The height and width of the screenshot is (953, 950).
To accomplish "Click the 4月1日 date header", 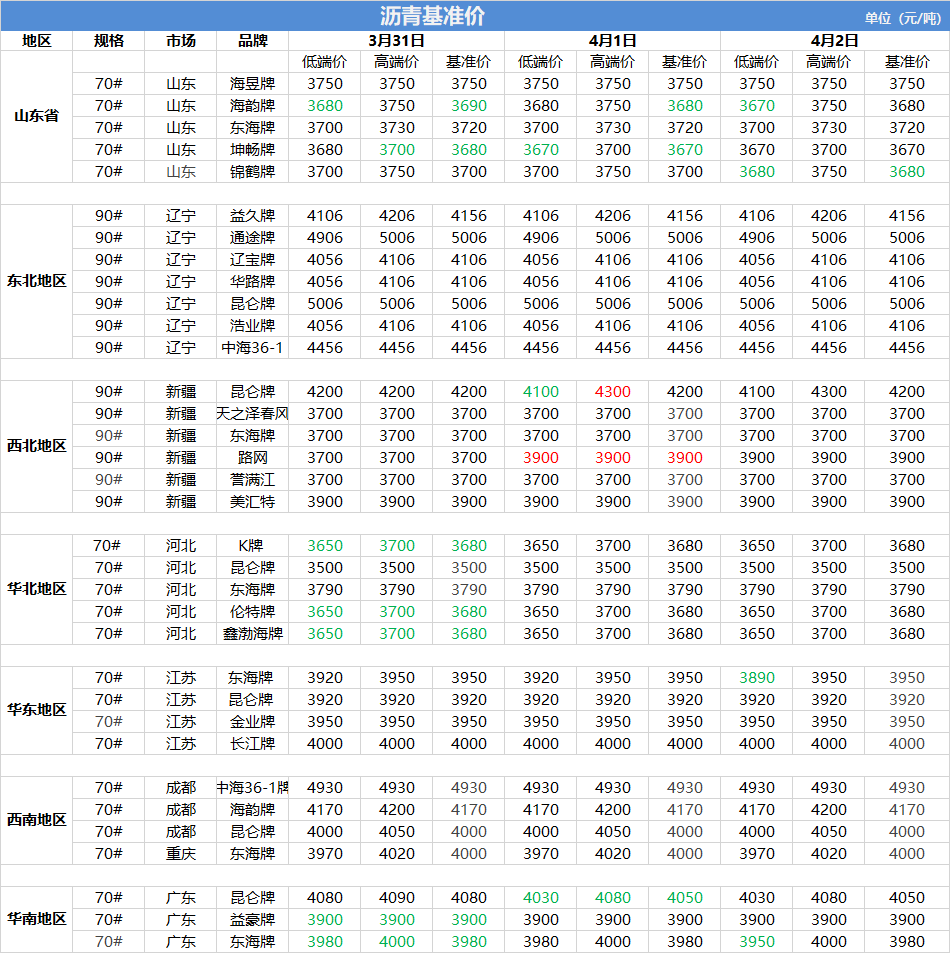I will pos(612,40).
